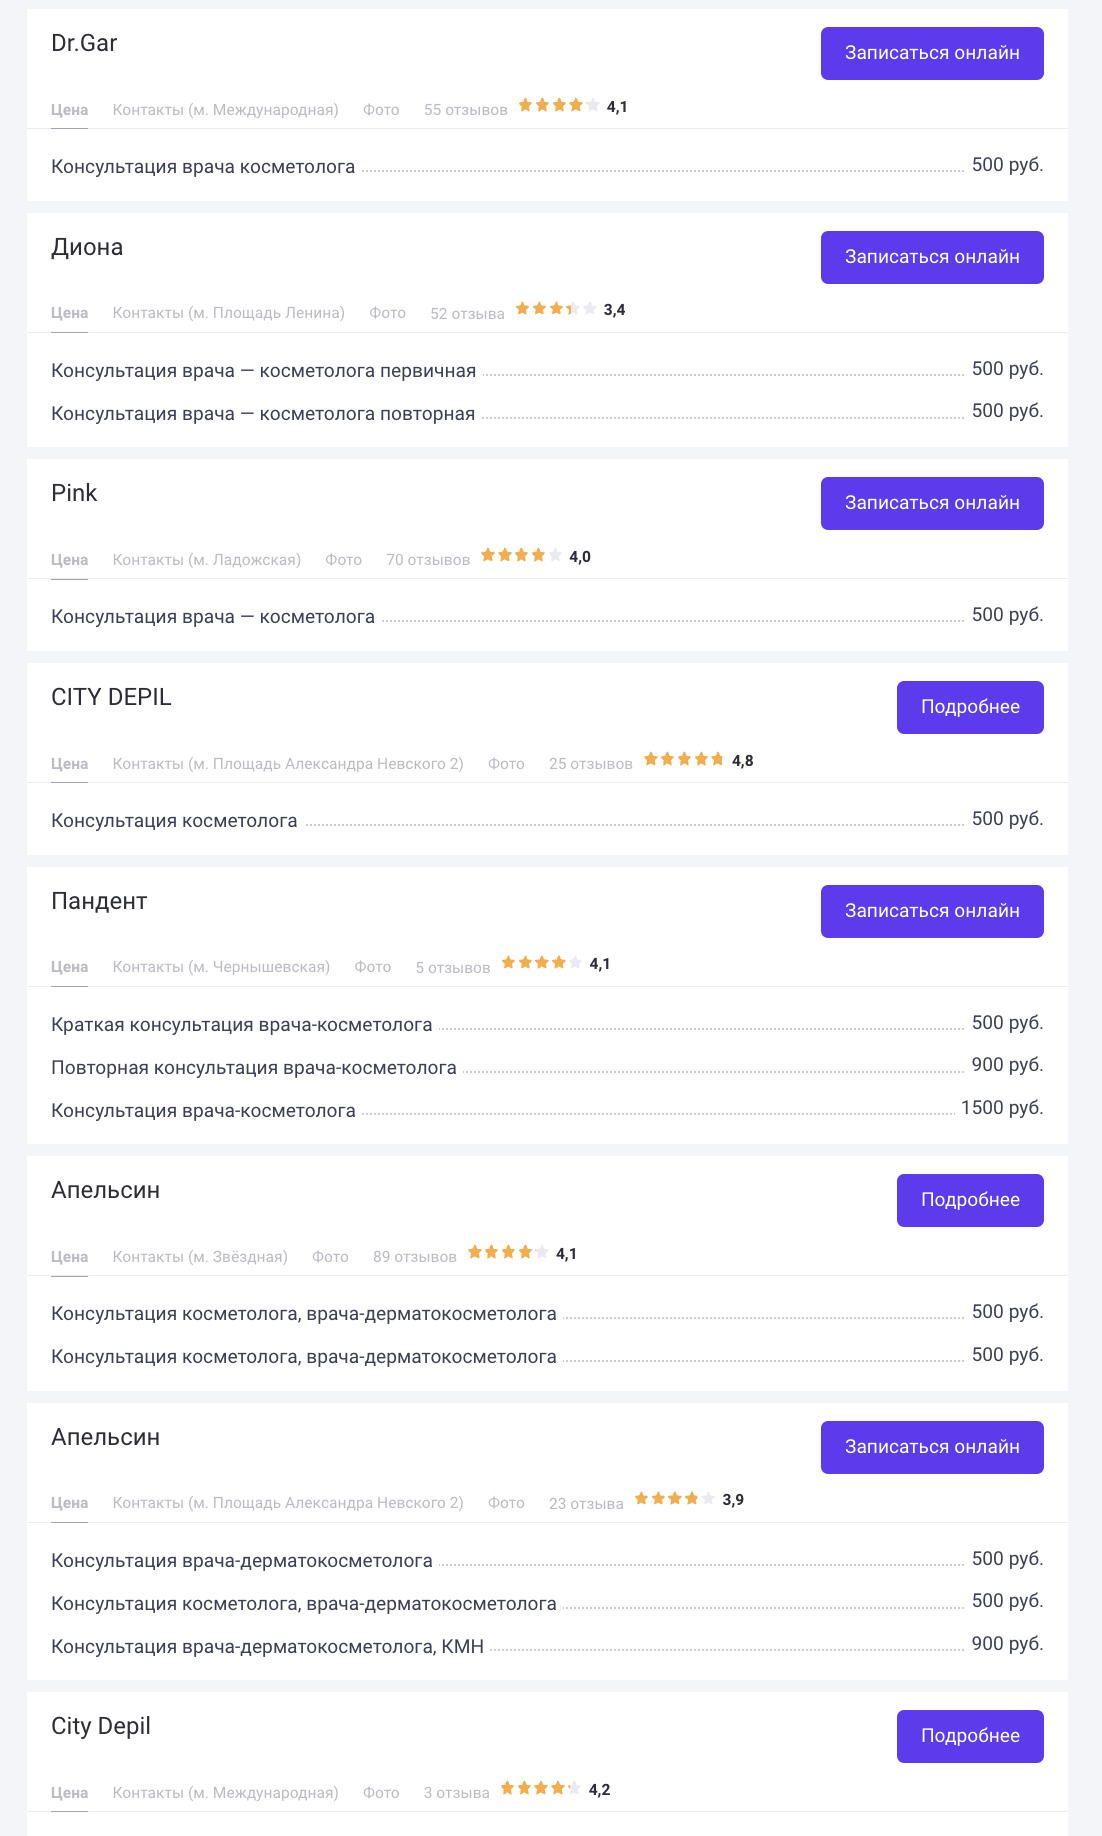Screen dimensions: 1102x1836
Task: Open the 55 отзывов reviews for Dr.Gar
Action: [465, 110]
